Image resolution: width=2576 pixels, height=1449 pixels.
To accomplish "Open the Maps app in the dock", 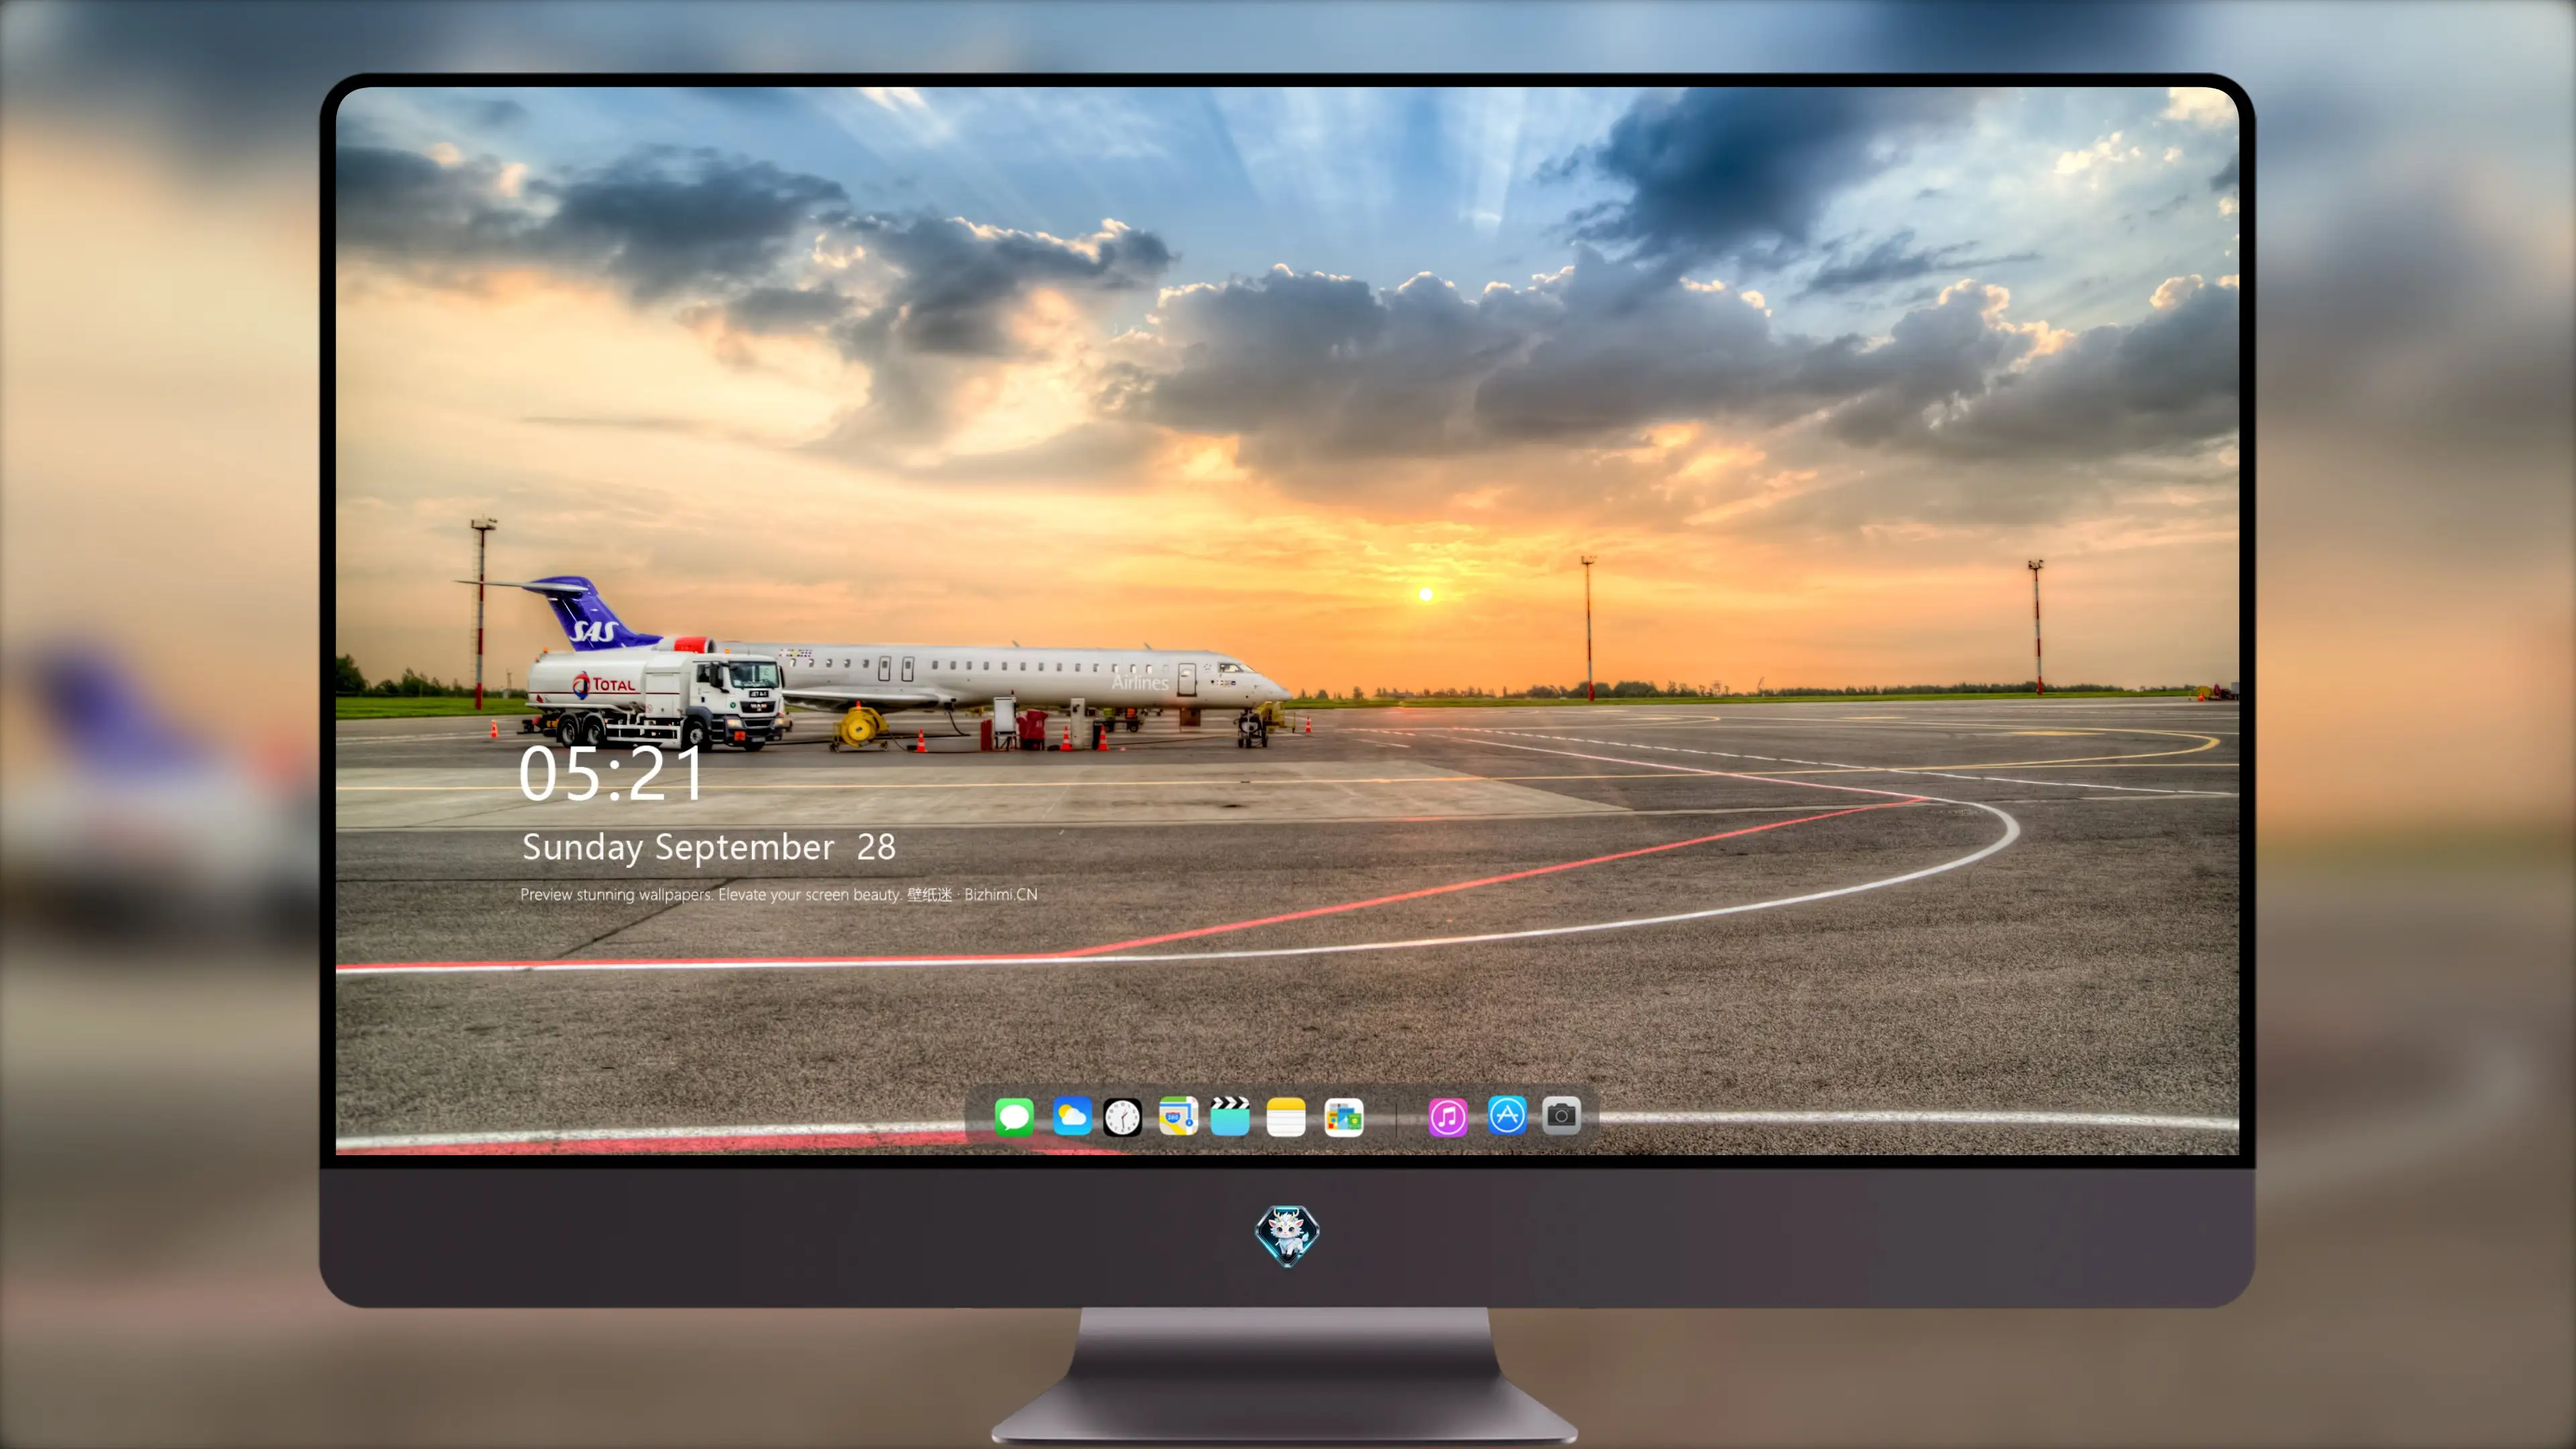I will pyautogui.click(x=1178, y=1116).
